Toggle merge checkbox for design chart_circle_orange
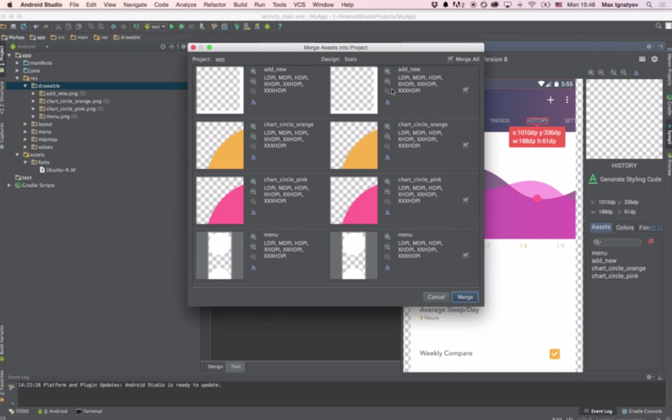The height and width of the screenshot is (420, 672). tap(466, 145)
